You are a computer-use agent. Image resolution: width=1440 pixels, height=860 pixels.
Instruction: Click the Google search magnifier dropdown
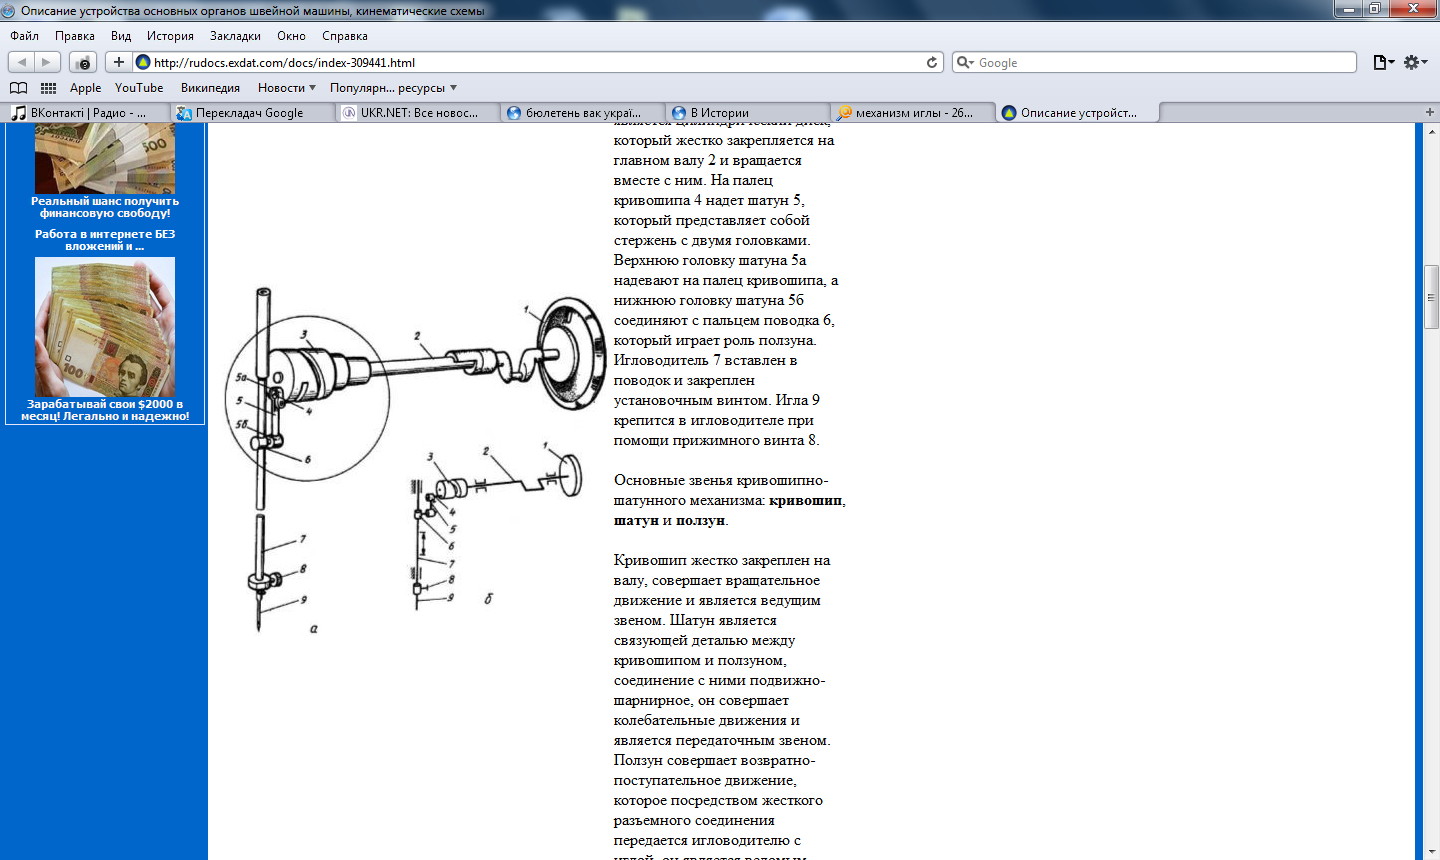965,62
